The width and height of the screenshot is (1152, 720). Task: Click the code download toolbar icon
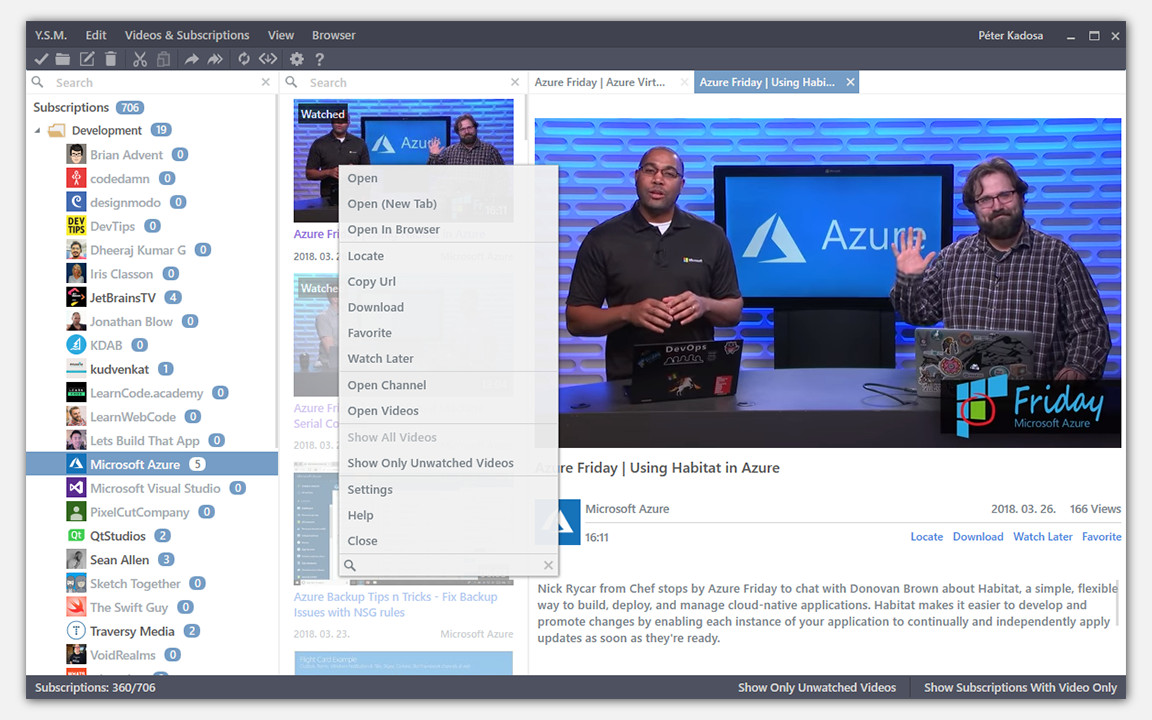pos(267,59)
